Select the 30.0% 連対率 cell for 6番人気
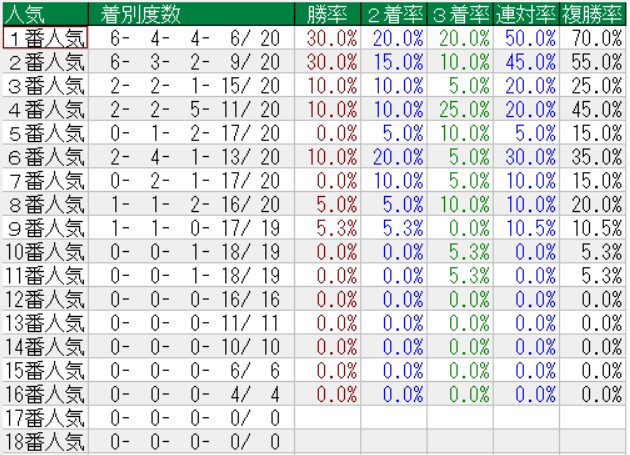Image resolution: width=630 pixels, height=455 pixels. click(527, 156)
